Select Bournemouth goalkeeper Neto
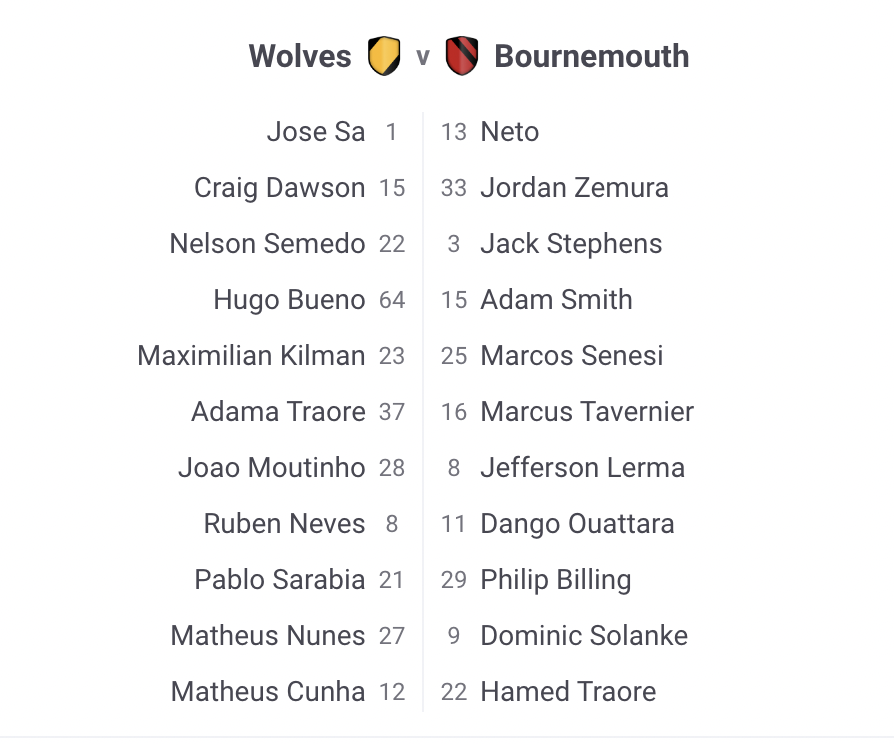894x744 pixels. 510,132
